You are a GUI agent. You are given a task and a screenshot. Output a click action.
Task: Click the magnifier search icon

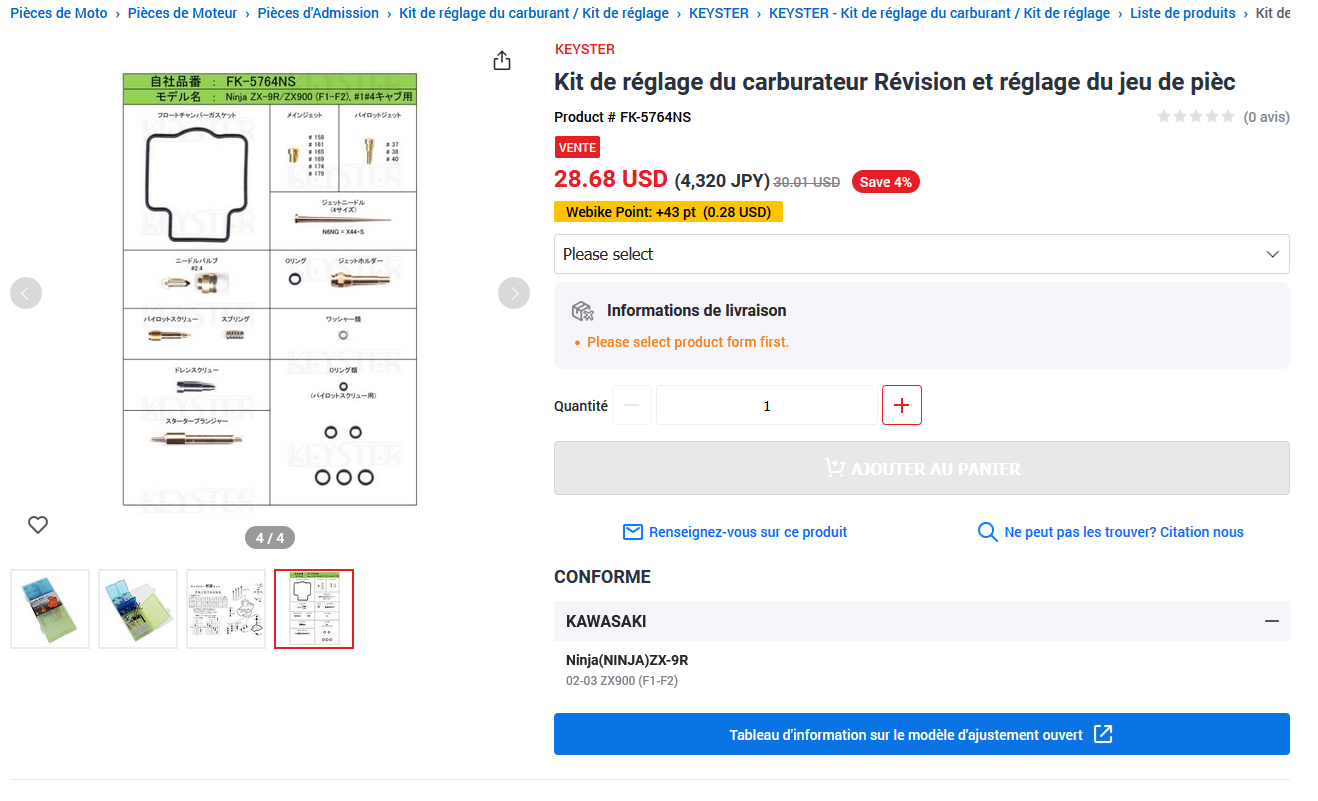pyautogui.click(x=987, y=532)
